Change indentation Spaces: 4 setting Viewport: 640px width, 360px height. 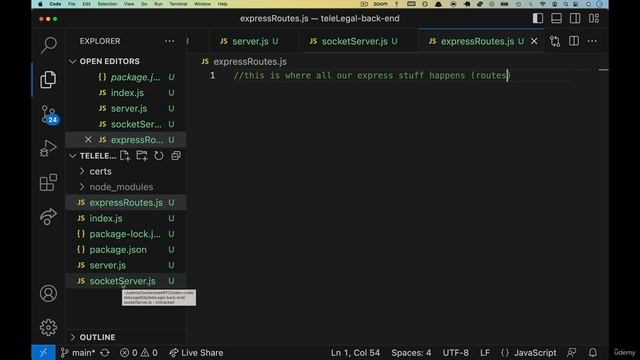click(411, 353)
